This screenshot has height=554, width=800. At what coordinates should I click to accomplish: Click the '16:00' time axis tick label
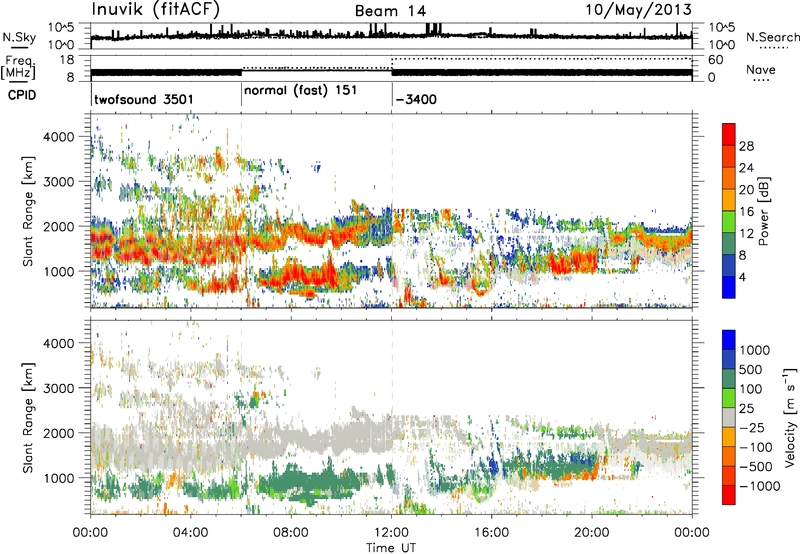coord(491,533)
